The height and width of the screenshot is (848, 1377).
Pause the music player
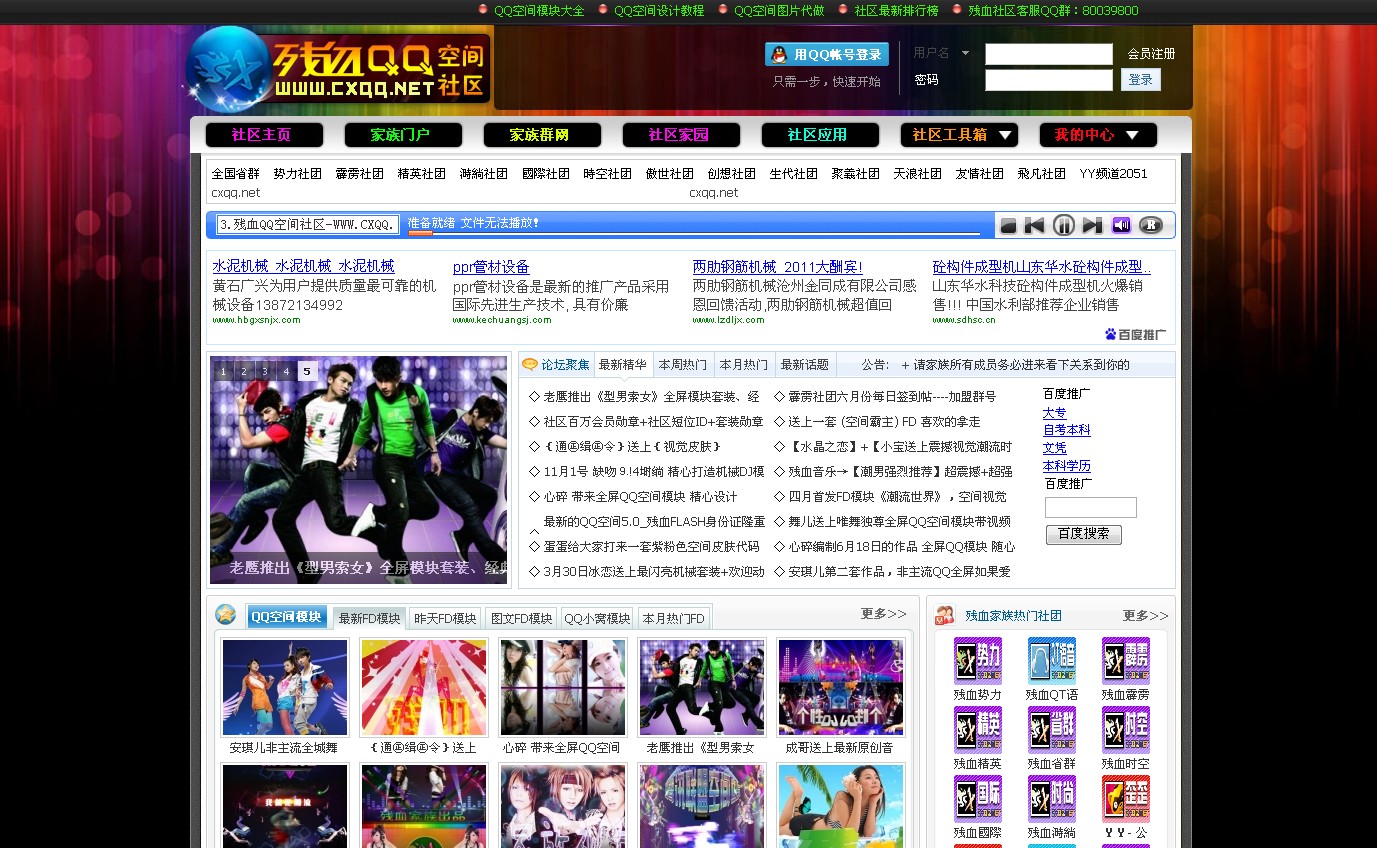[1064, 225]
